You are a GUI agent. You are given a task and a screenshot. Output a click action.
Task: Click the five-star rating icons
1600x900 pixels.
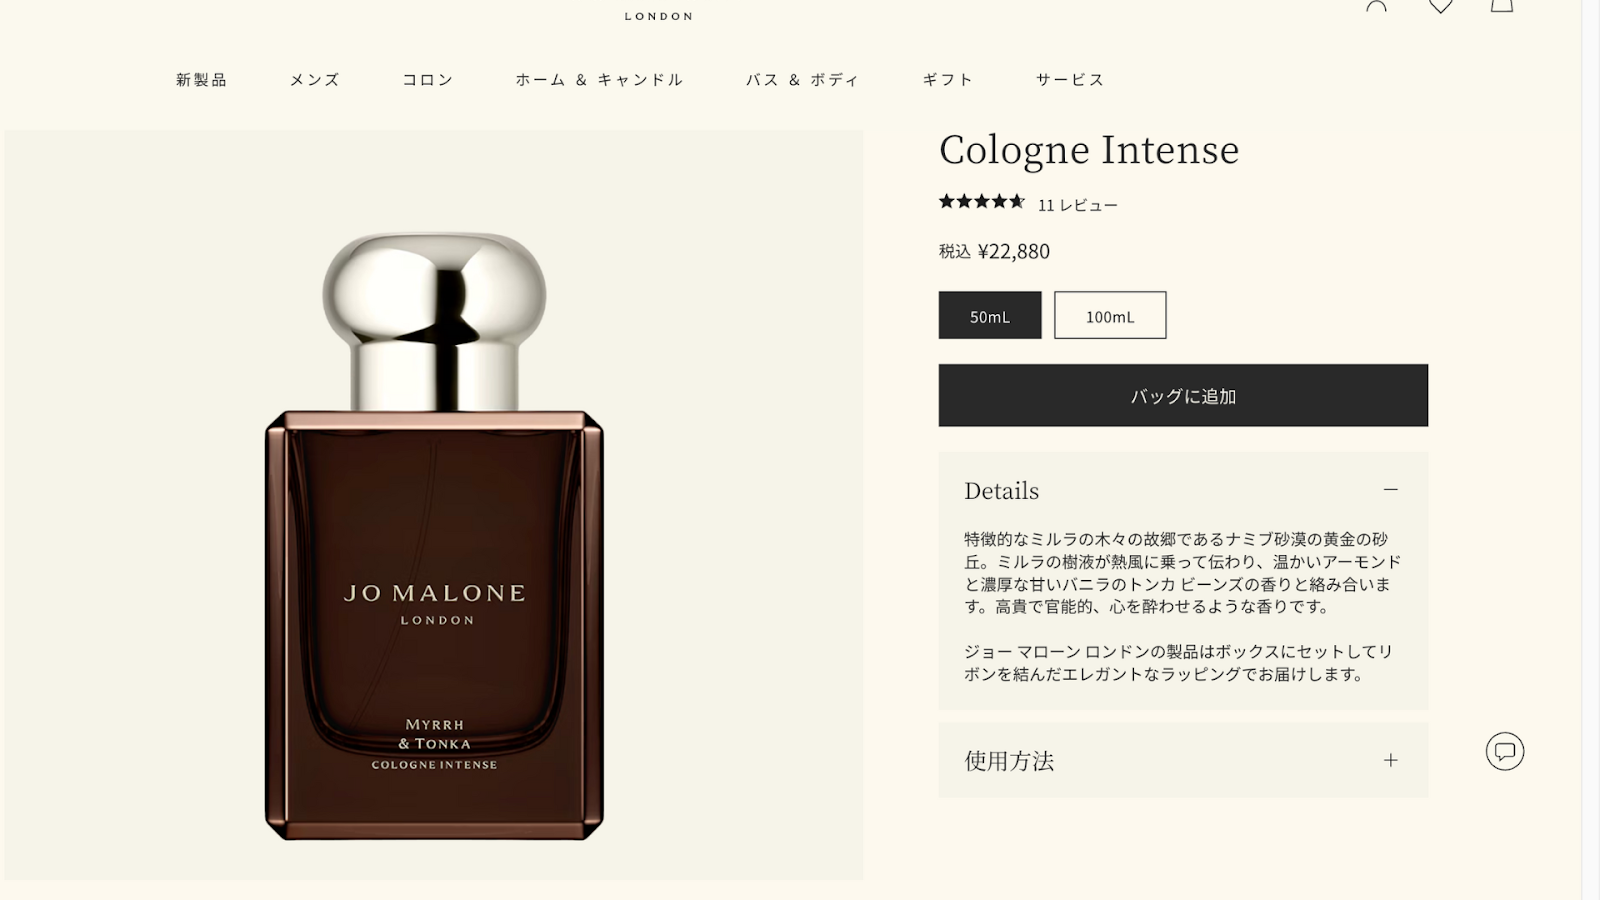point(982,202)
